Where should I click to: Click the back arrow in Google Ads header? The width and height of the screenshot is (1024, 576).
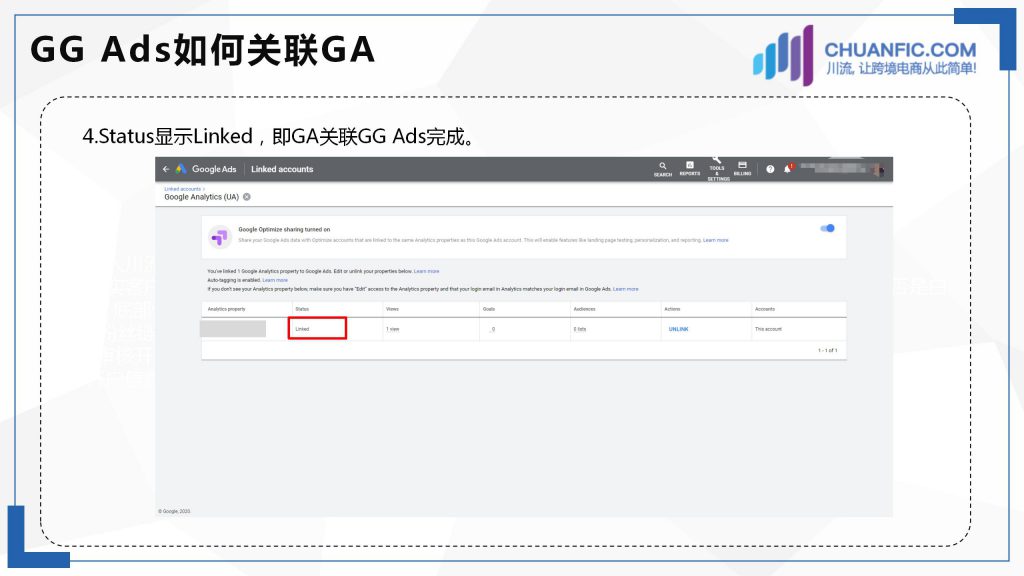(166, 169)
